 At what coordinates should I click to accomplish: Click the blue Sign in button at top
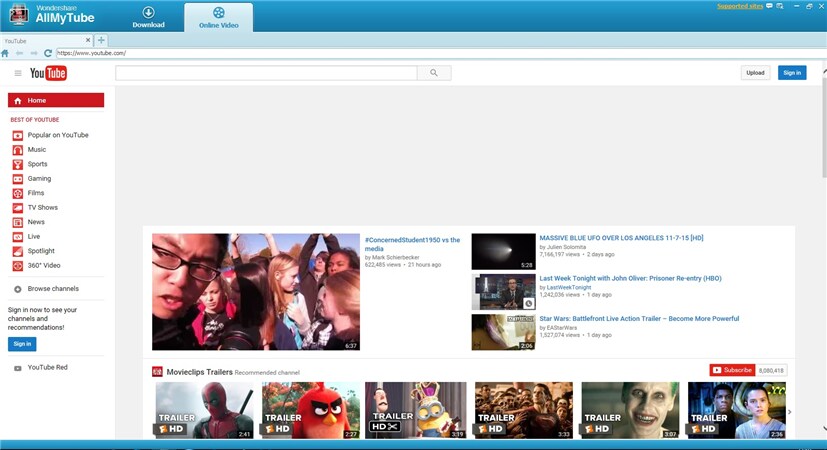(x=792, y=73)
